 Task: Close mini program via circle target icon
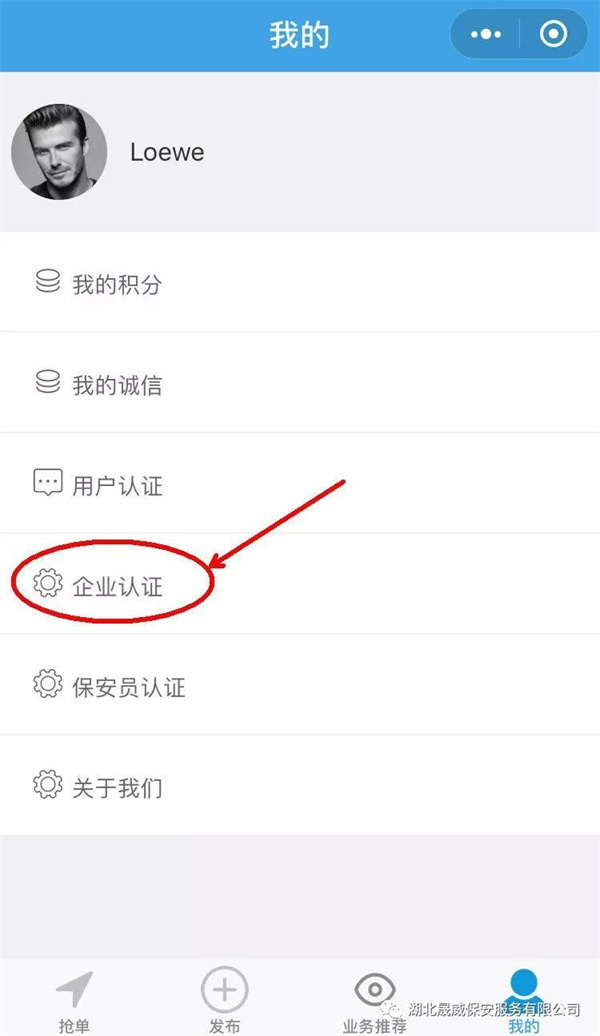coord(553,34)
